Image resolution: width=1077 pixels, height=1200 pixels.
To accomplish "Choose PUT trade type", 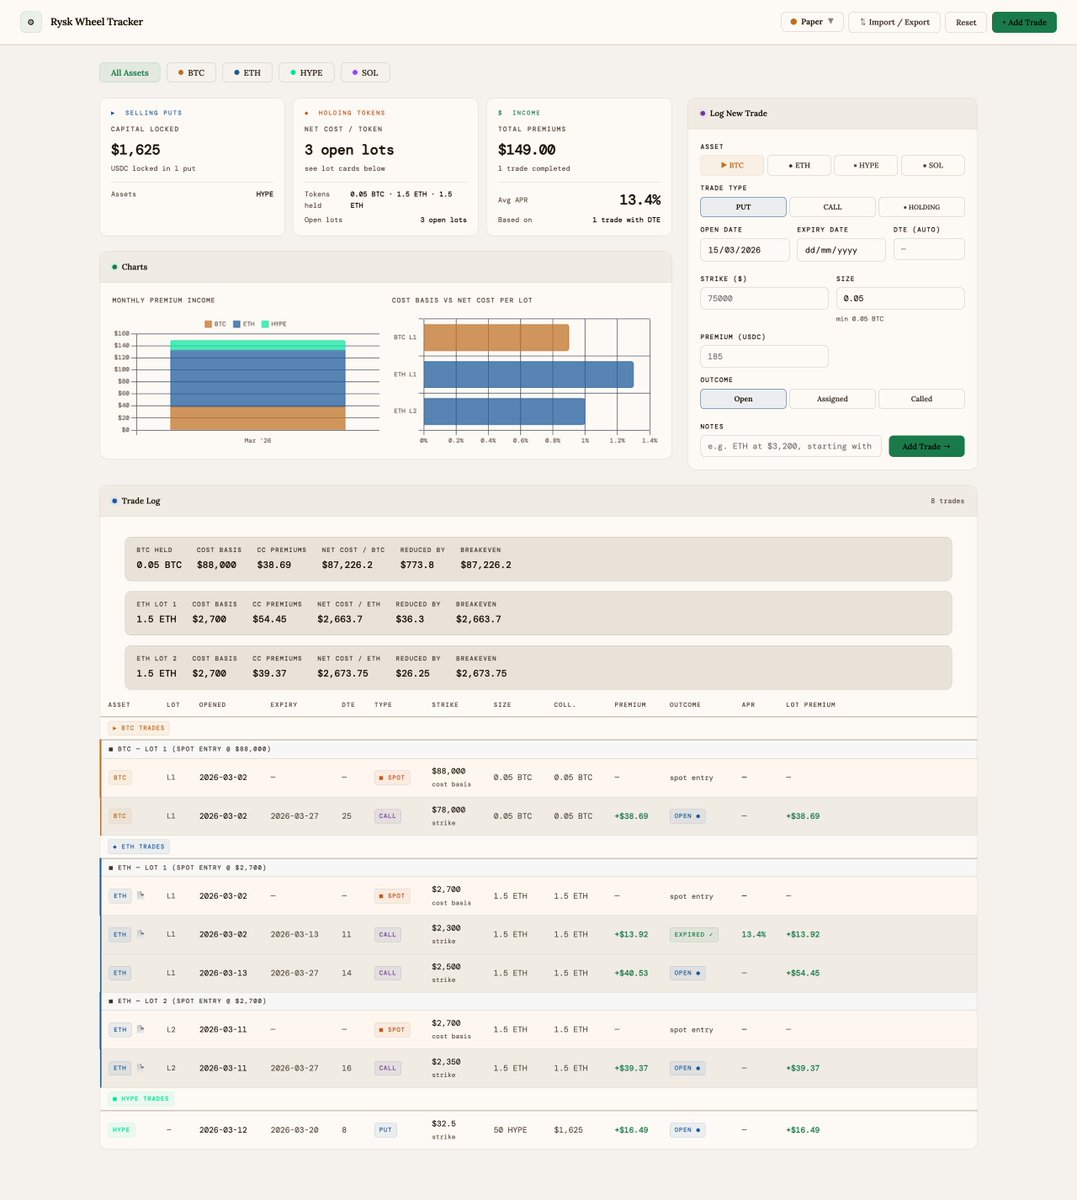I will tap(743, 207).
